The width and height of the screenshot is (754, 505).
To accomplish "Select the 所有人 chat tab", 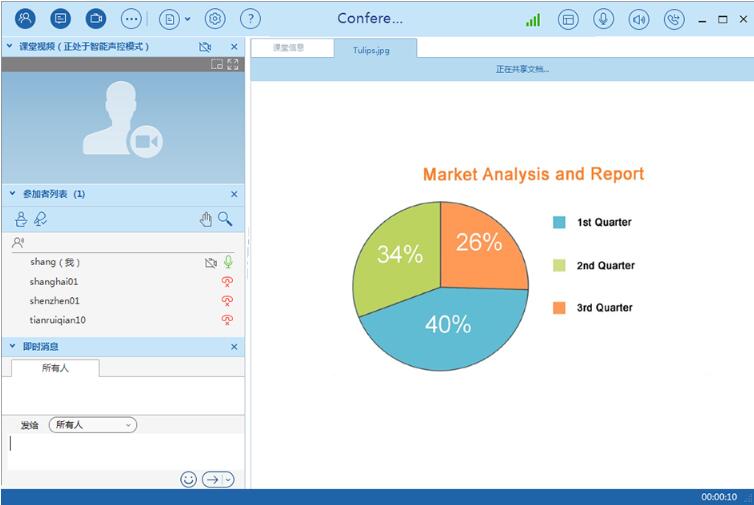I will coord(55,368).
